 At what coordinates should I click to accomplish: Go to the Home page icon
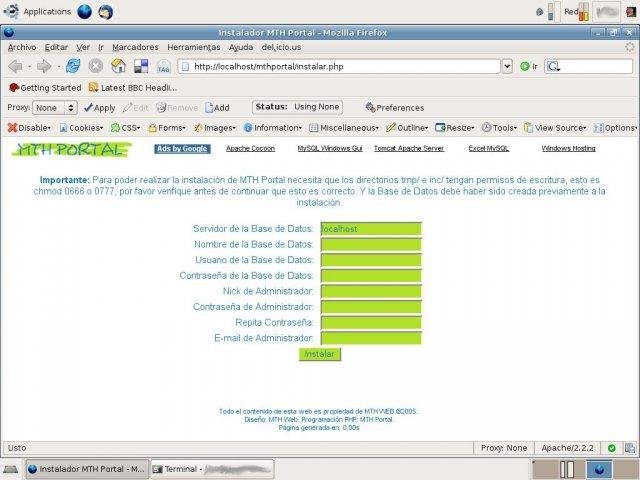coord(118,66)
